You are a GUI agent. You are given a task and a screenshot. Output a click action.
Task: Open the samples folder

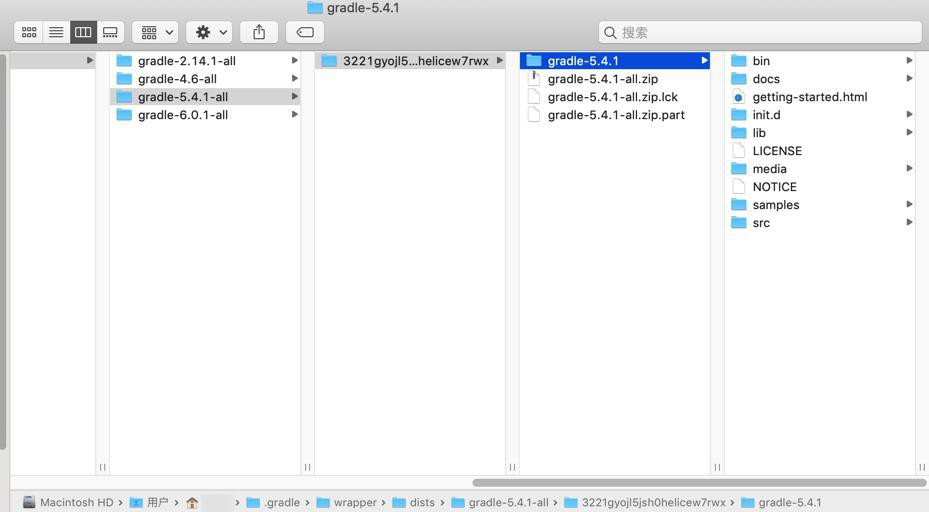(819, 205)
